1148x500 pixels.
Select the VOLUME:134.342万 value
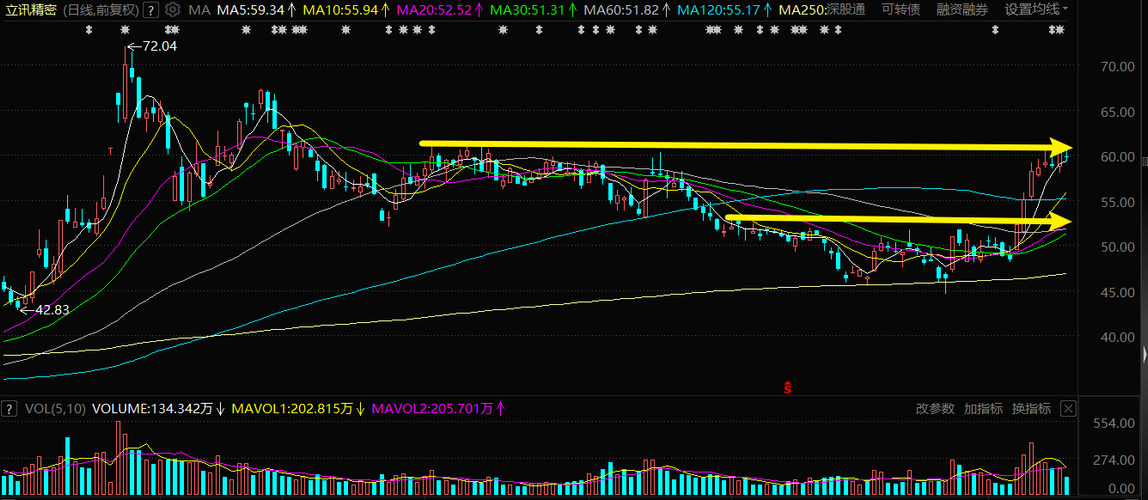tap(153, 408)
